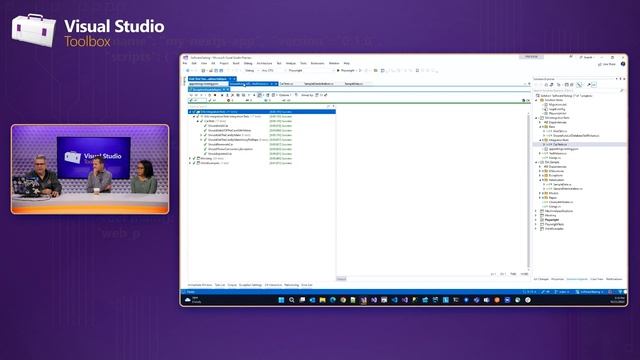Click the Search box in the title bar

(587, 57)
